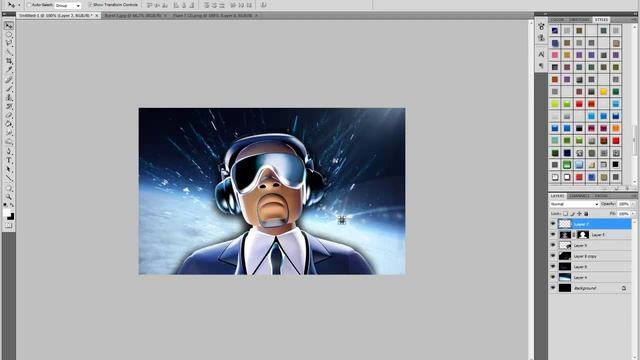This screenshot has width=640, height=360.
Task: Click Align Left Edges in options bar
Action: (x=176, y=5)
